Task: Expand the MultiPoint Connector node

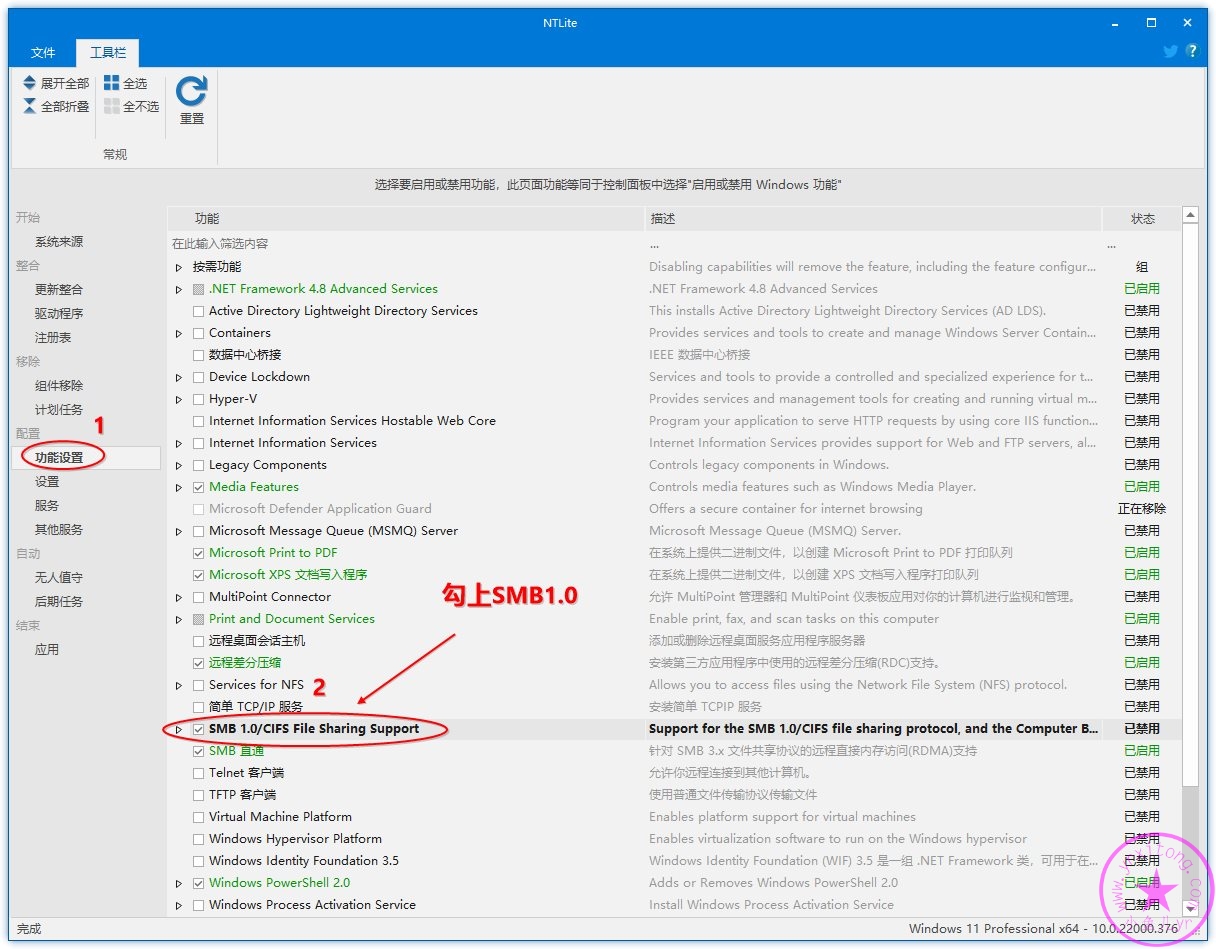Action: 179,597
